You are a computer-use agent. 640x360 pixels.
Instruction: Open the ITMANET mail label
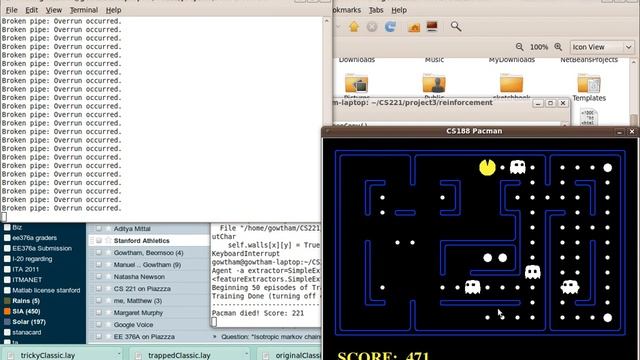point(27,280)
